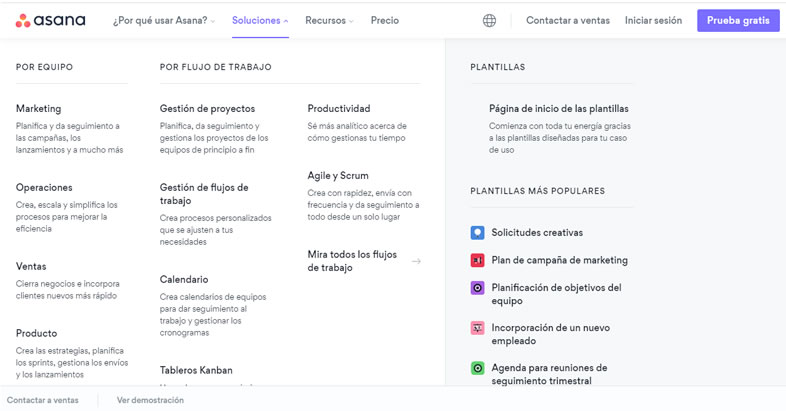Click Contactar a ventas in header

(568, 21)
